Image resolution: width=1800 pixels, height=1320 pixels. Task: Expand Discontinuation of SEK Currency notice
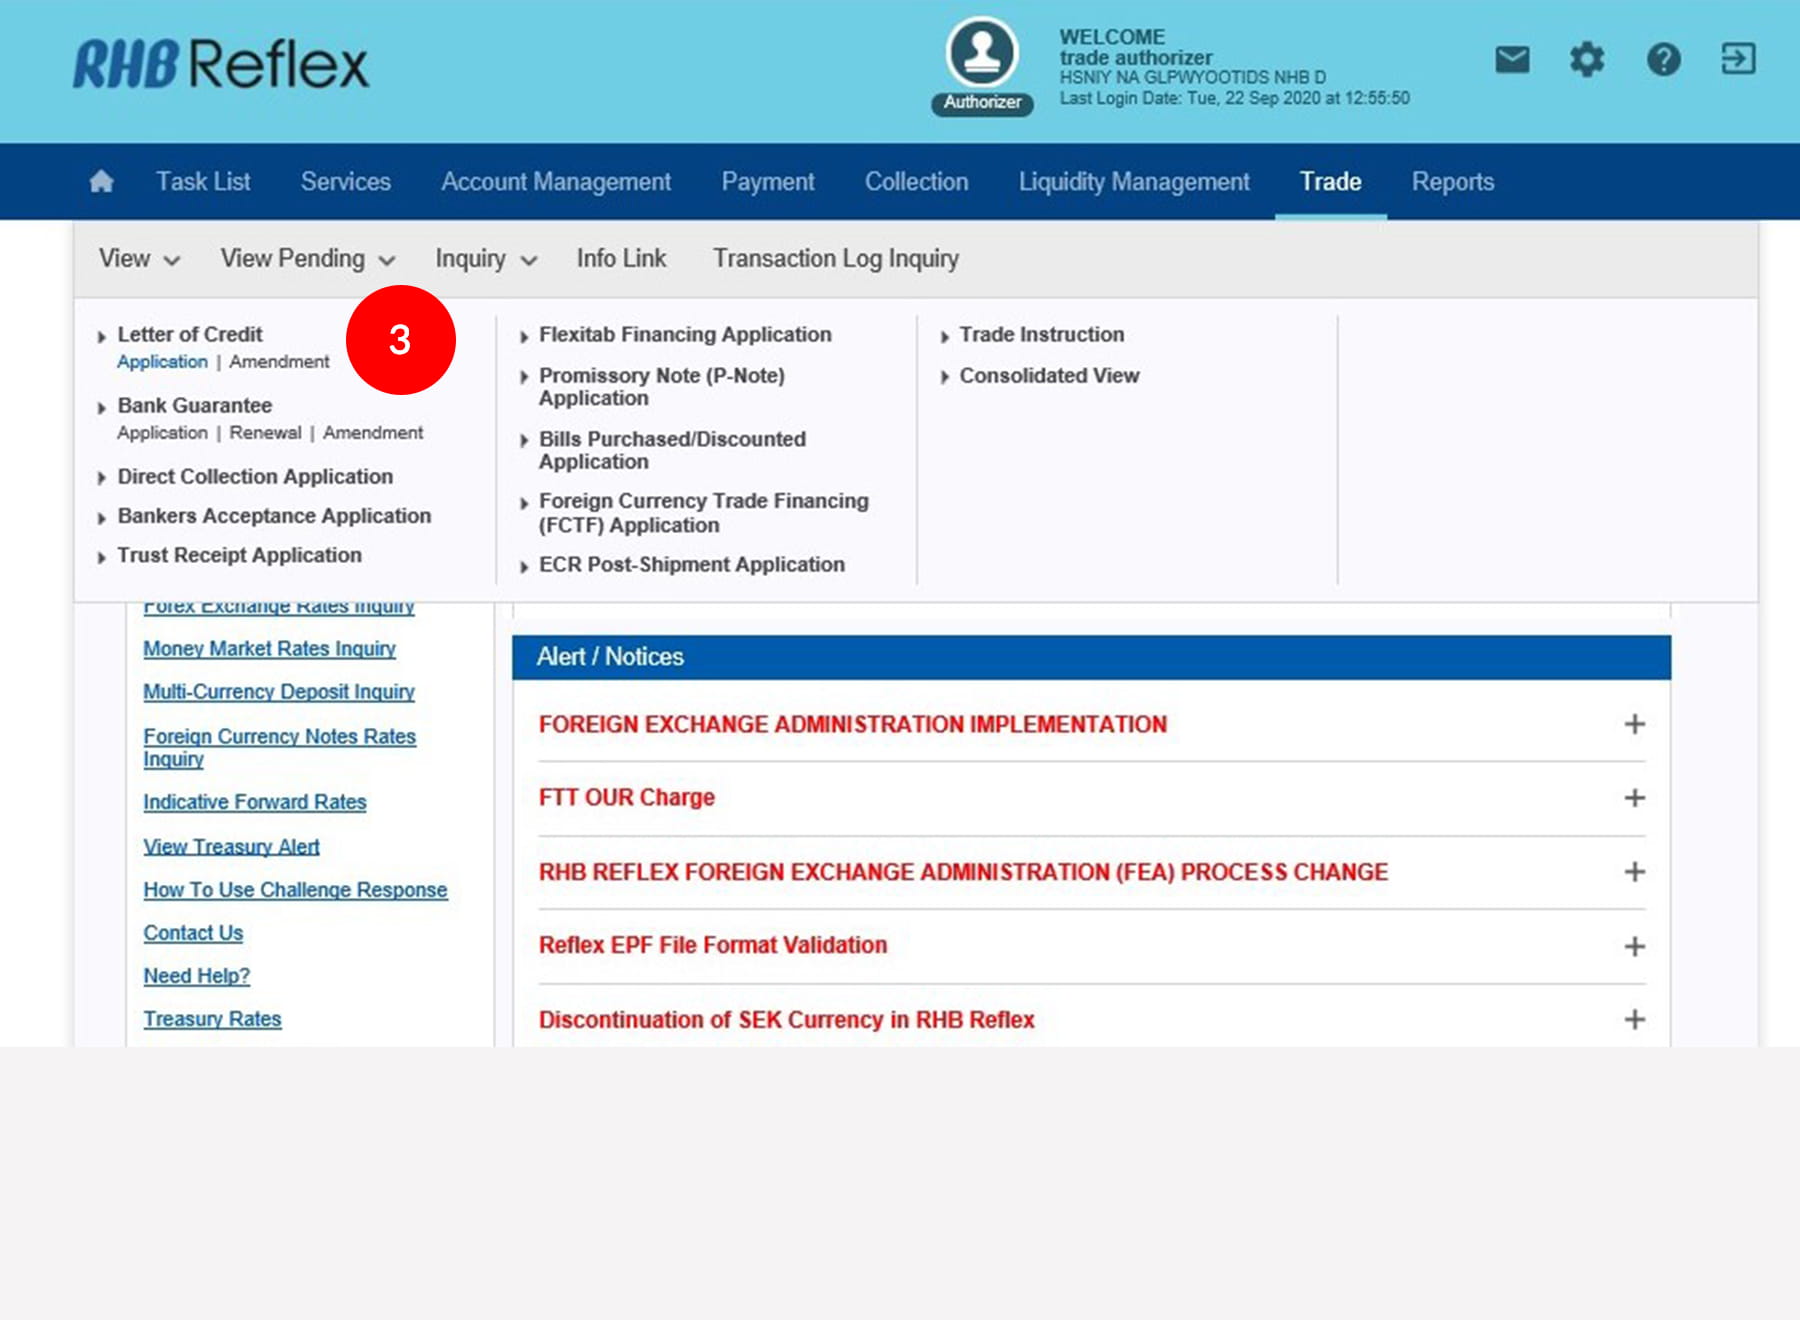click(1634, 1019)
